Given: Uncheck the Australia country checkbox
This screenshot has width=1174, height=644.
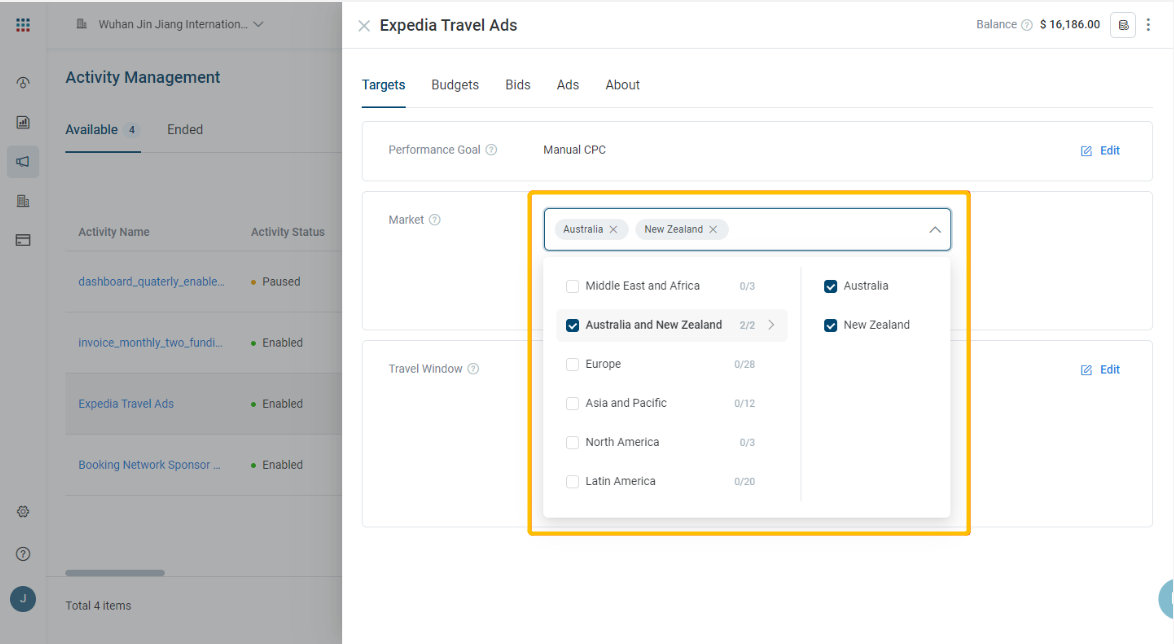Looking at the screenshot, I should tap(830, 286).
